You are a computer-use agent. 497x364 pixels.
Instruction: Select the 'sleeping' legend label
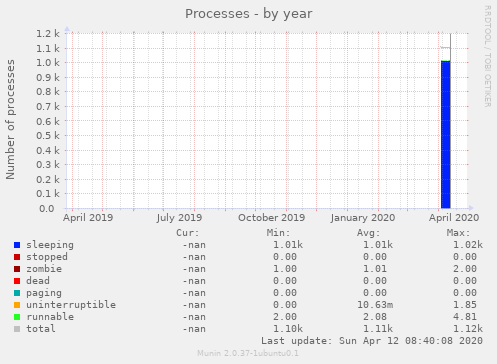(x=50, y=245)
